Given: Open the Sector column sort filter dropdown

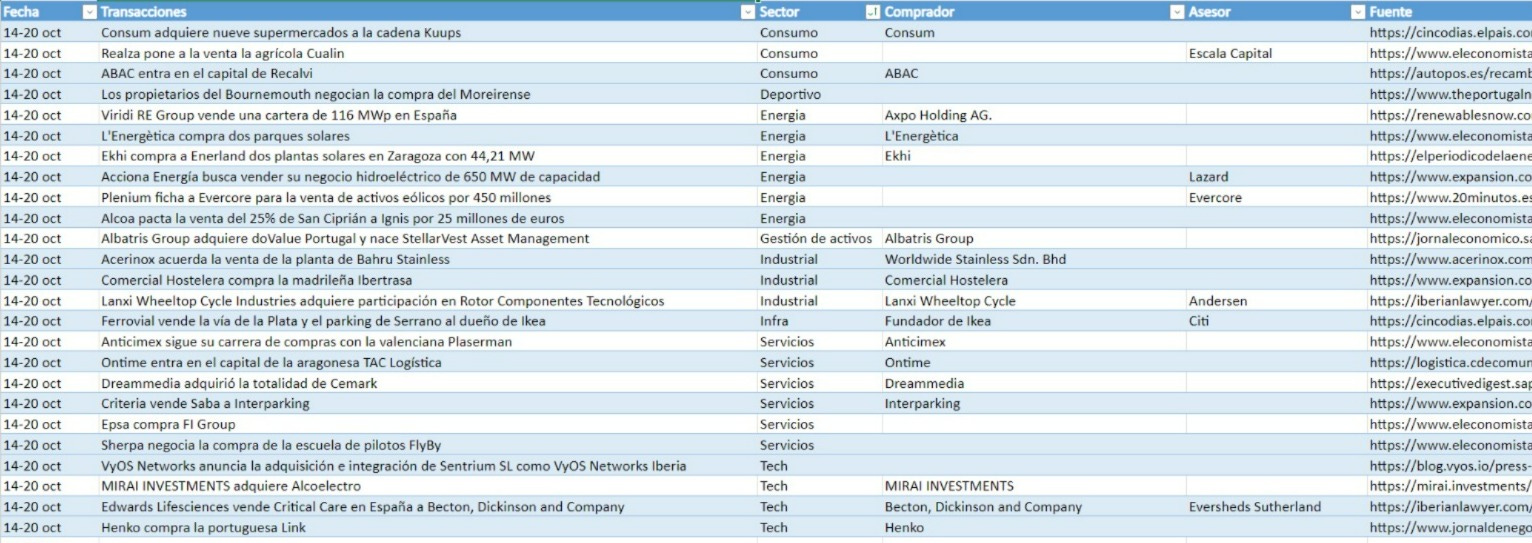Looking at the screenshot, I should 872,12.
